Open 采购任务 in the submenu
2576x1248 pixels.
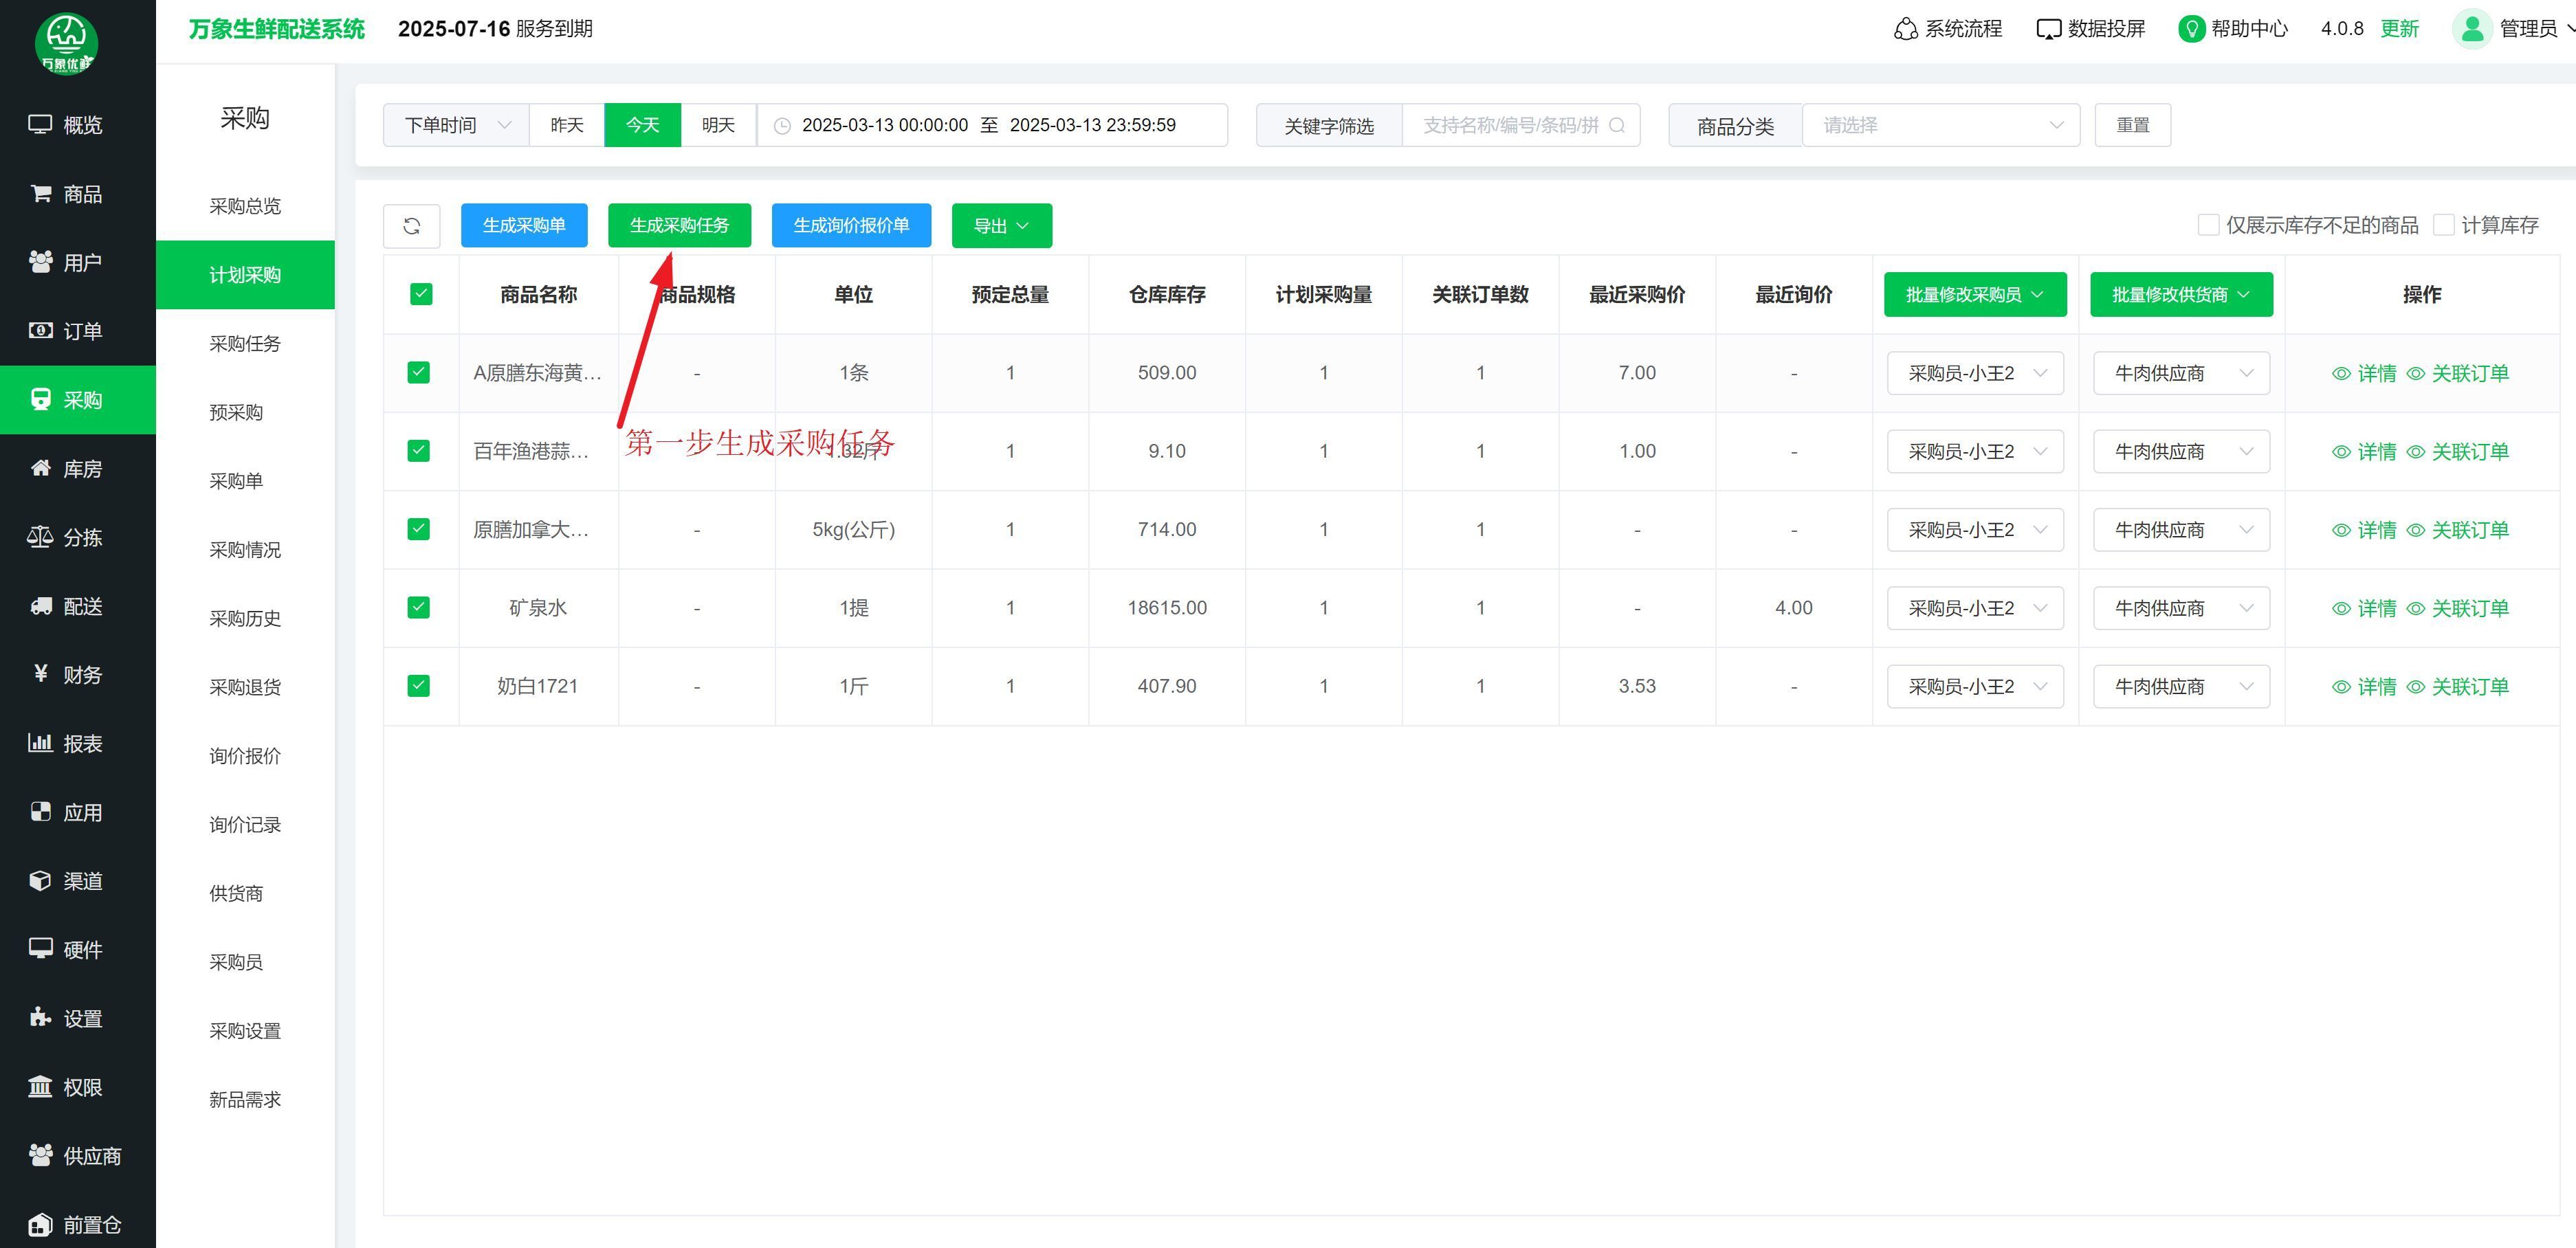pos(245,344)
